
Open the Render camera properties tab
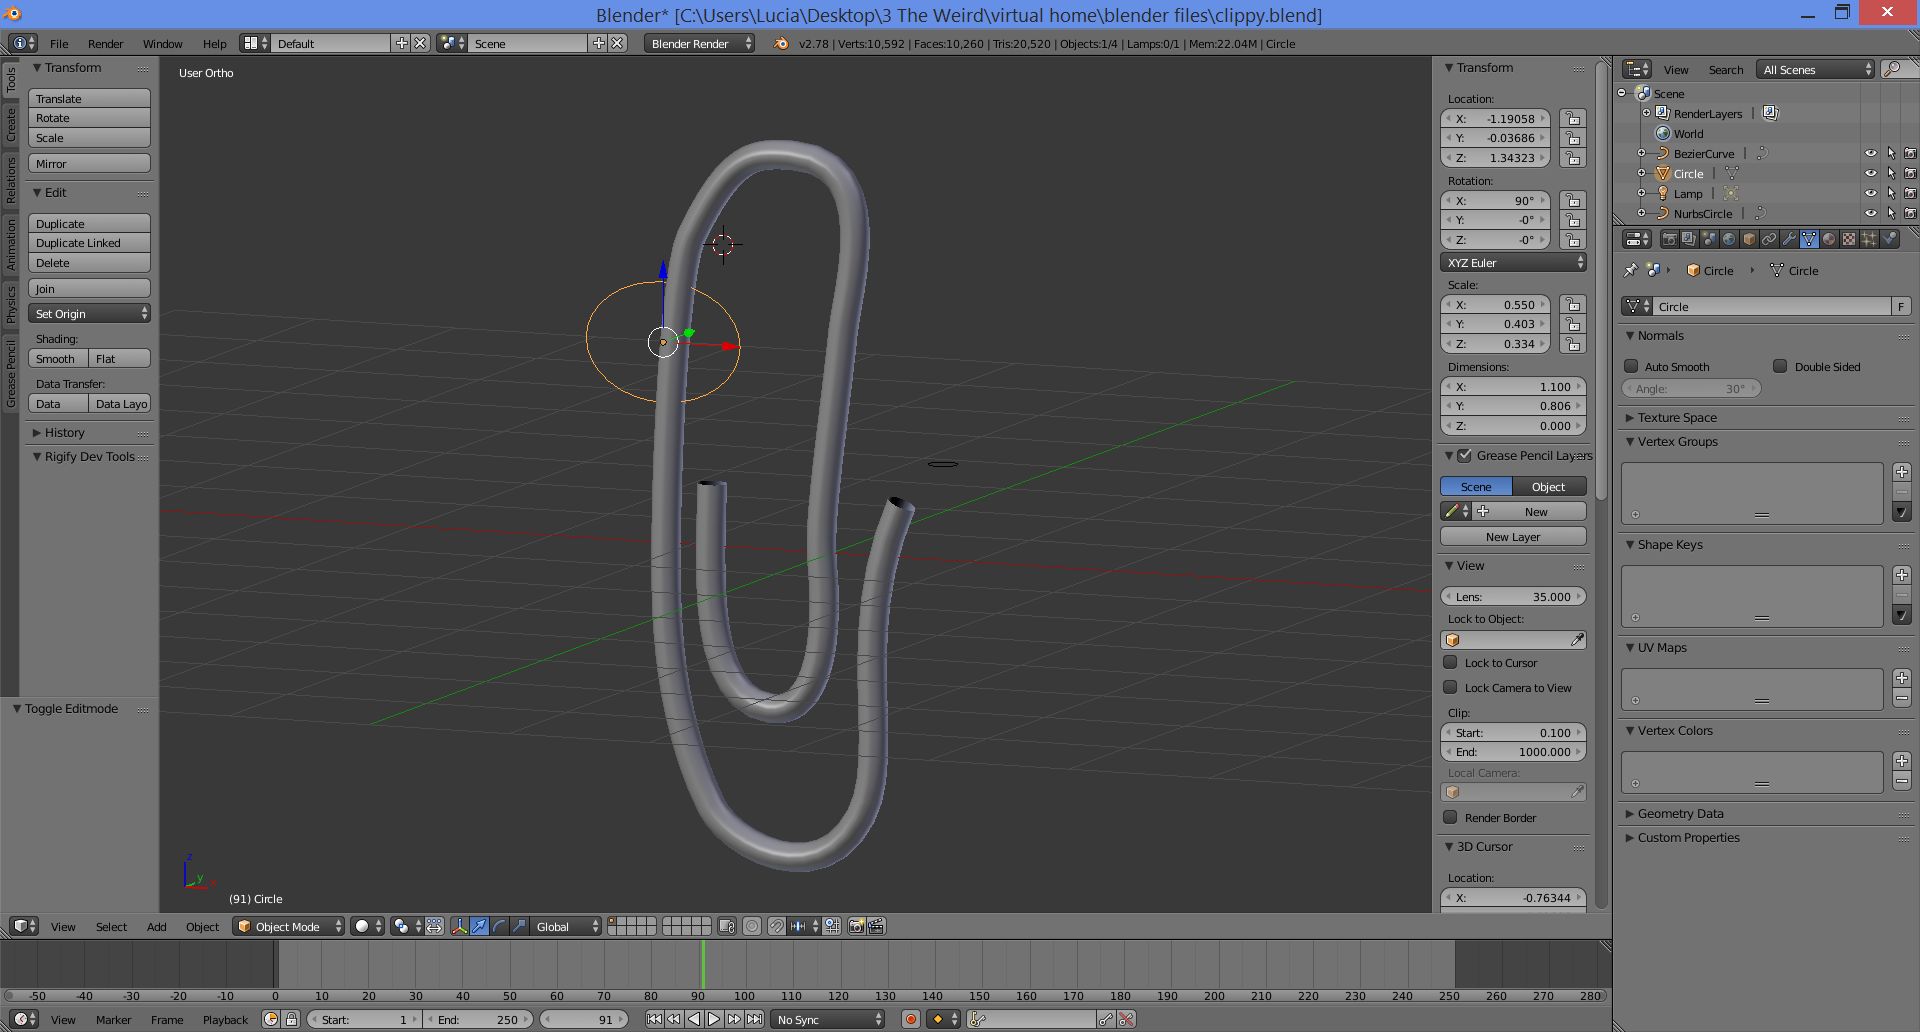1669,239
